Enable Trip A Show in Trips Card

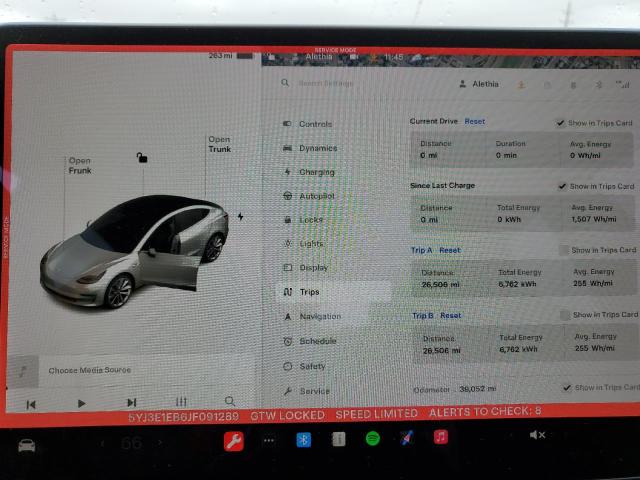pyautogui.click(x=564, y=250)
